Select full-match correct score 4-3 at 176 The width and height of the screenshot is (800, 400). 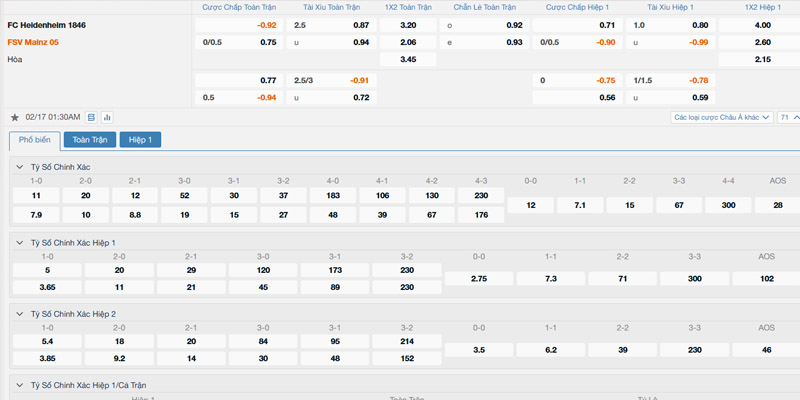481,215
